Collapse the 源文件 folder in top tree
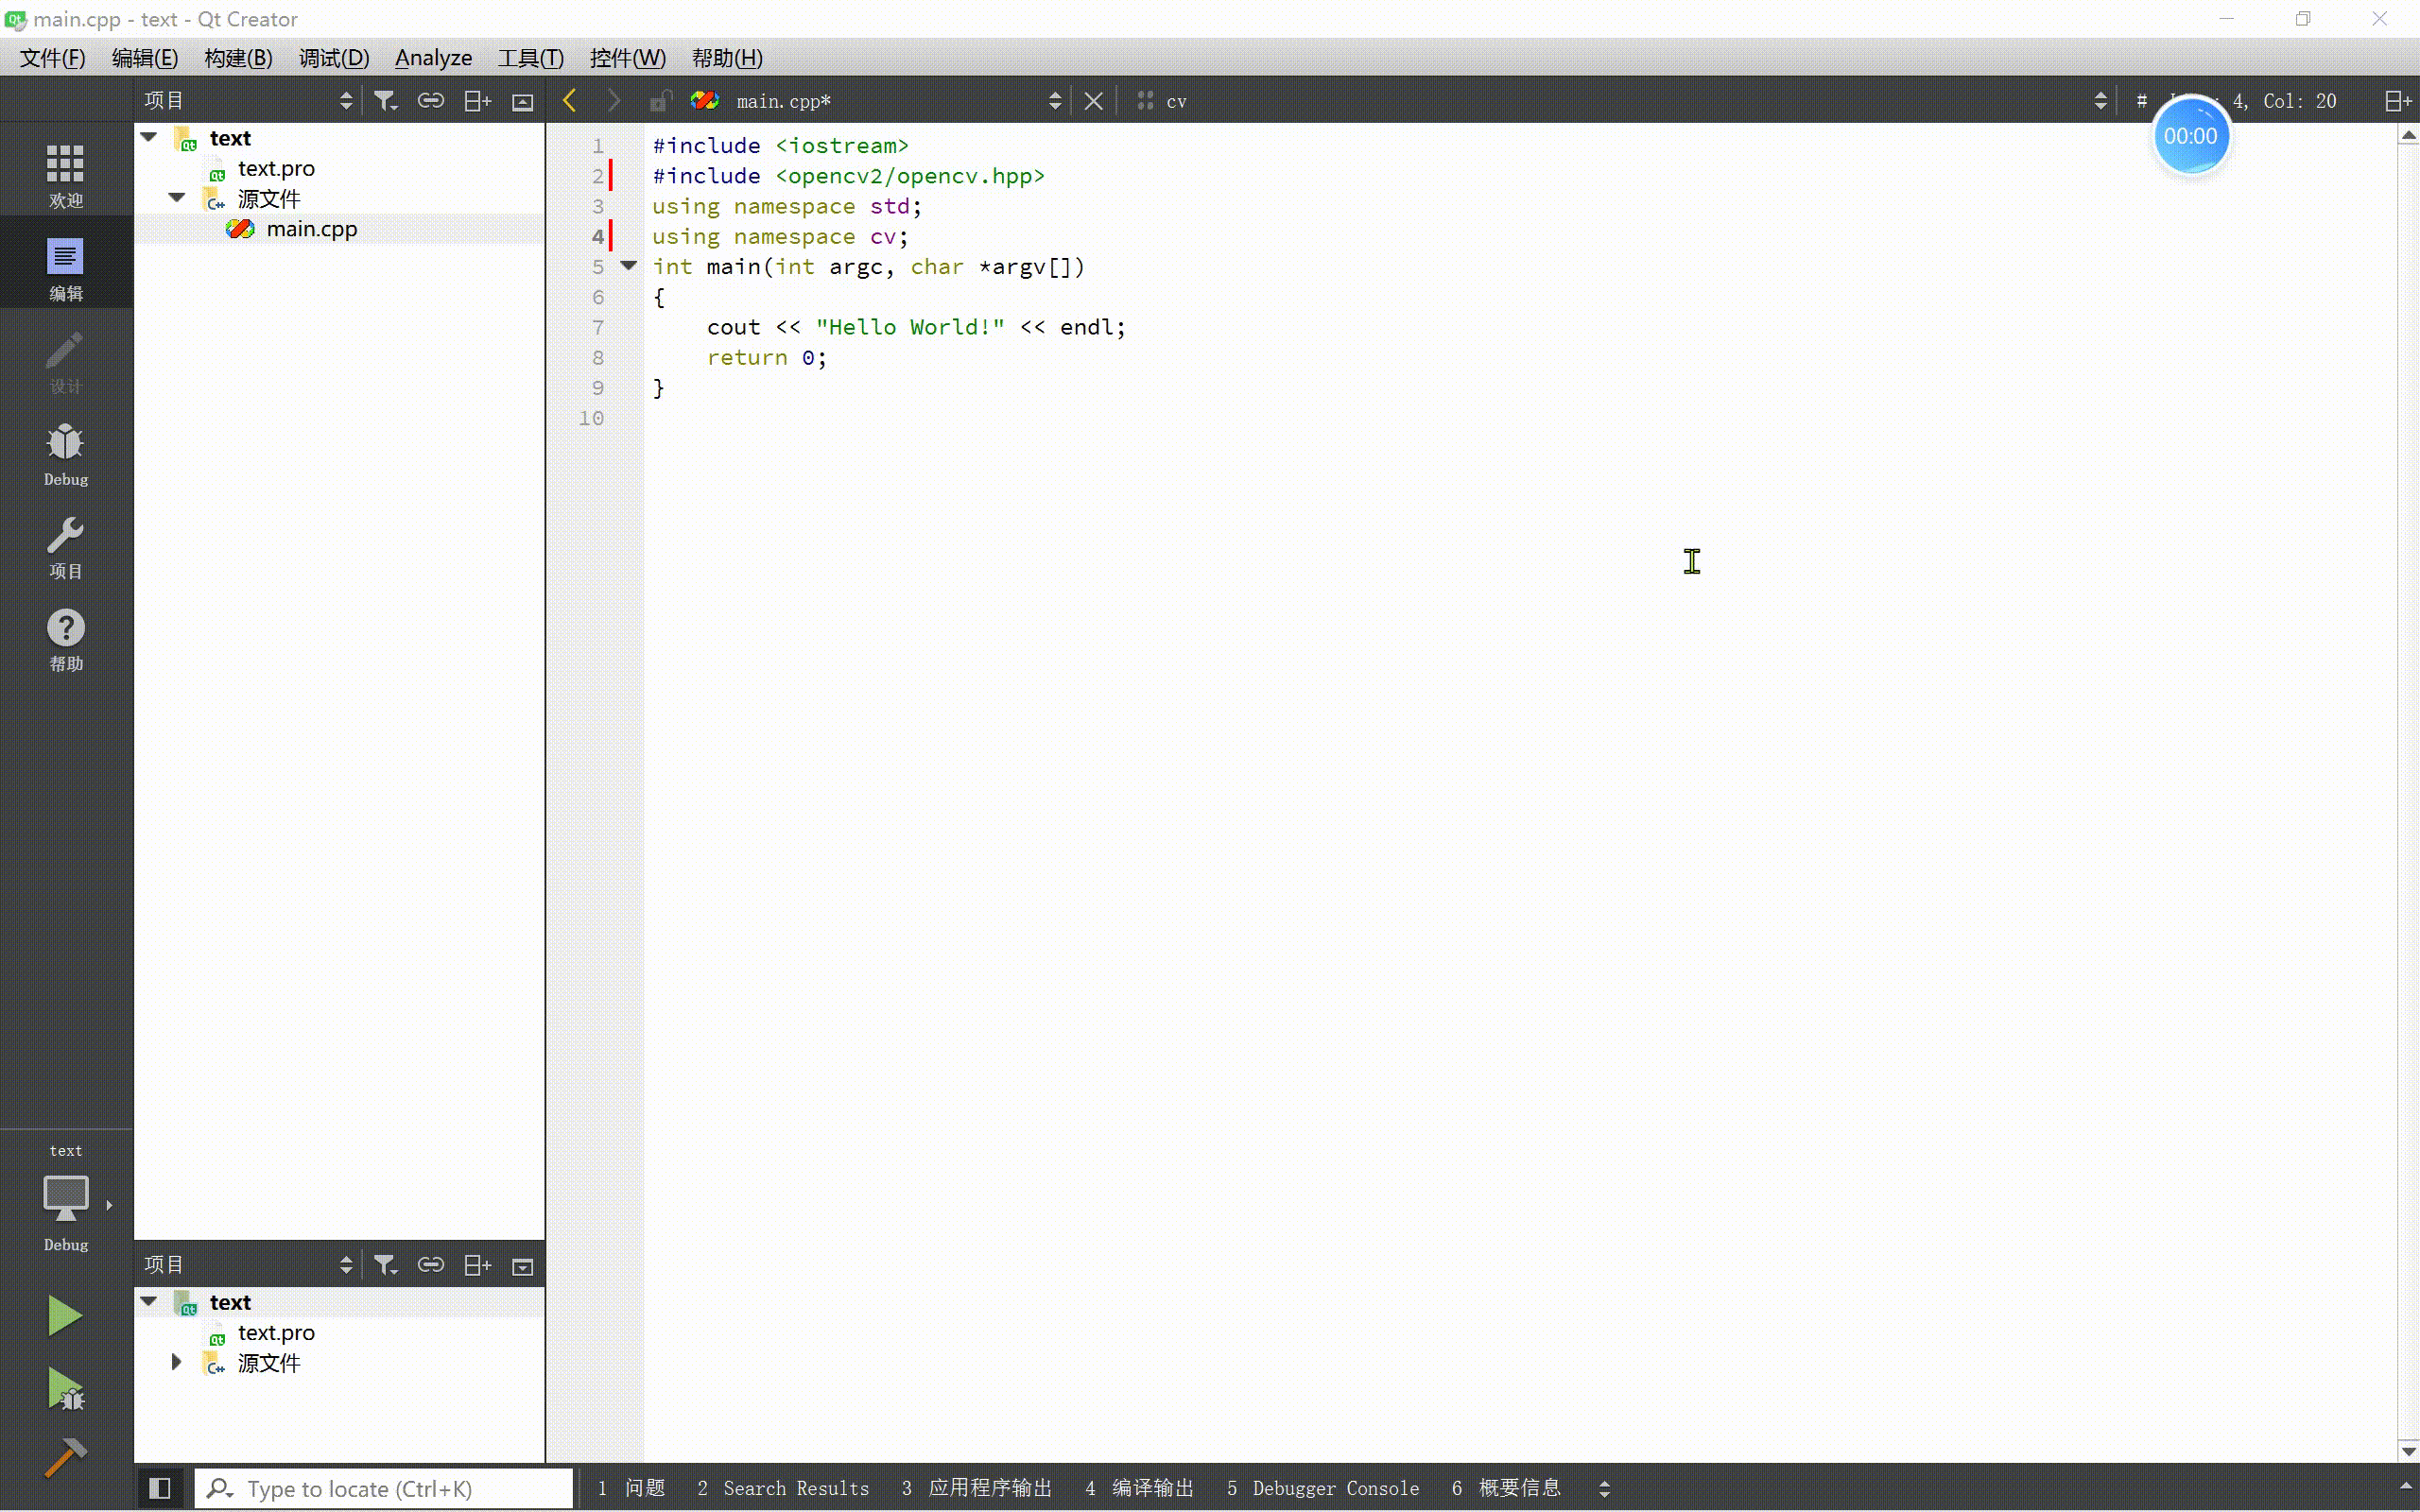 click(x=177, y=198)
